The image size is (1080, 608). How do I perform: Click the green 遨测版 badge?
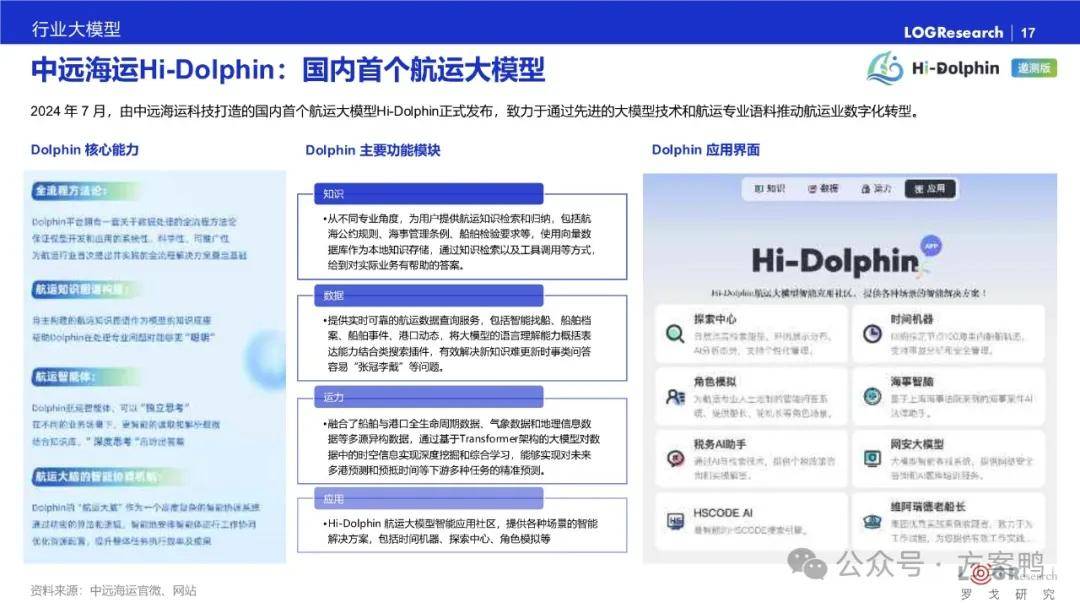pyautogui.click(x=1034, y=68)
